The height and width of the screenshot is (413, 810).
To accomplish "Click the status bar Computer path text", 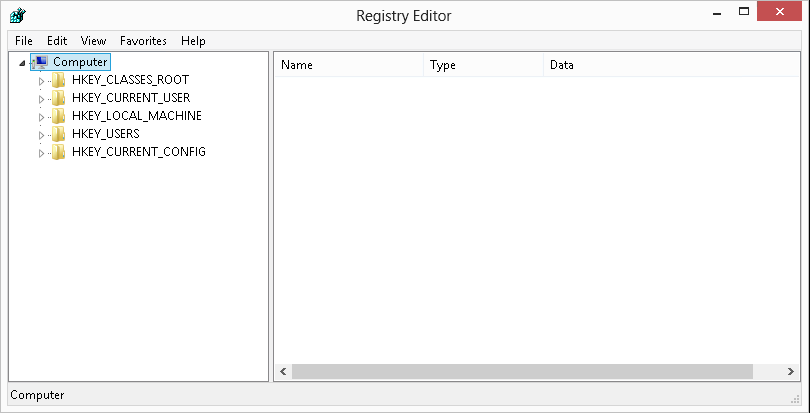I will (x=38, y=395).
